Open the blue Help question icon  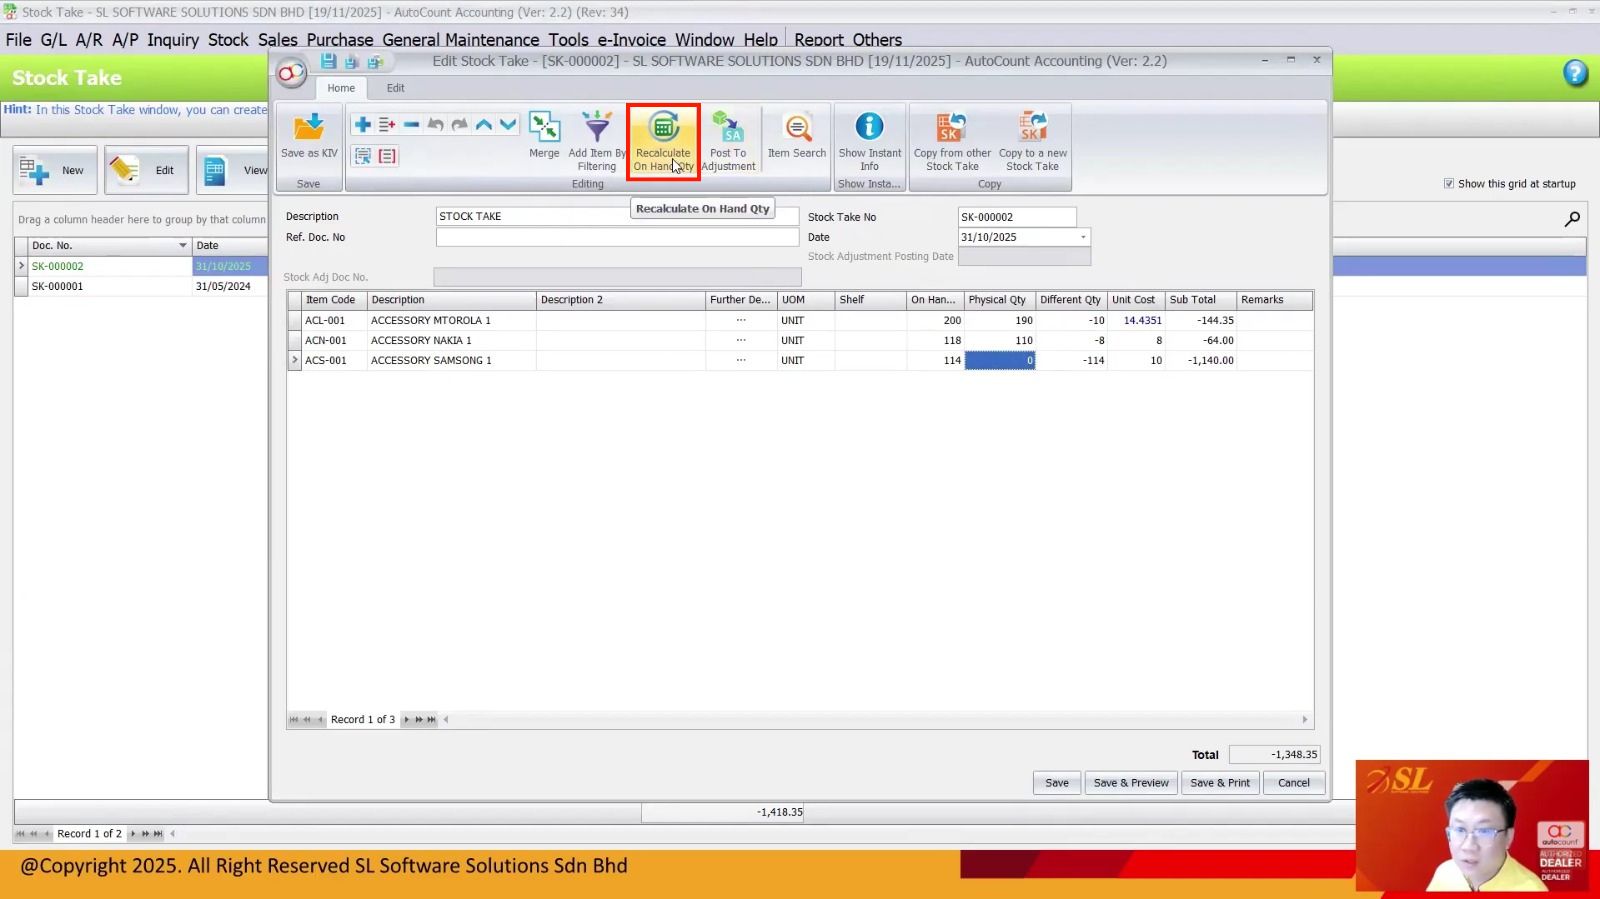click(x=1575, y=73)
